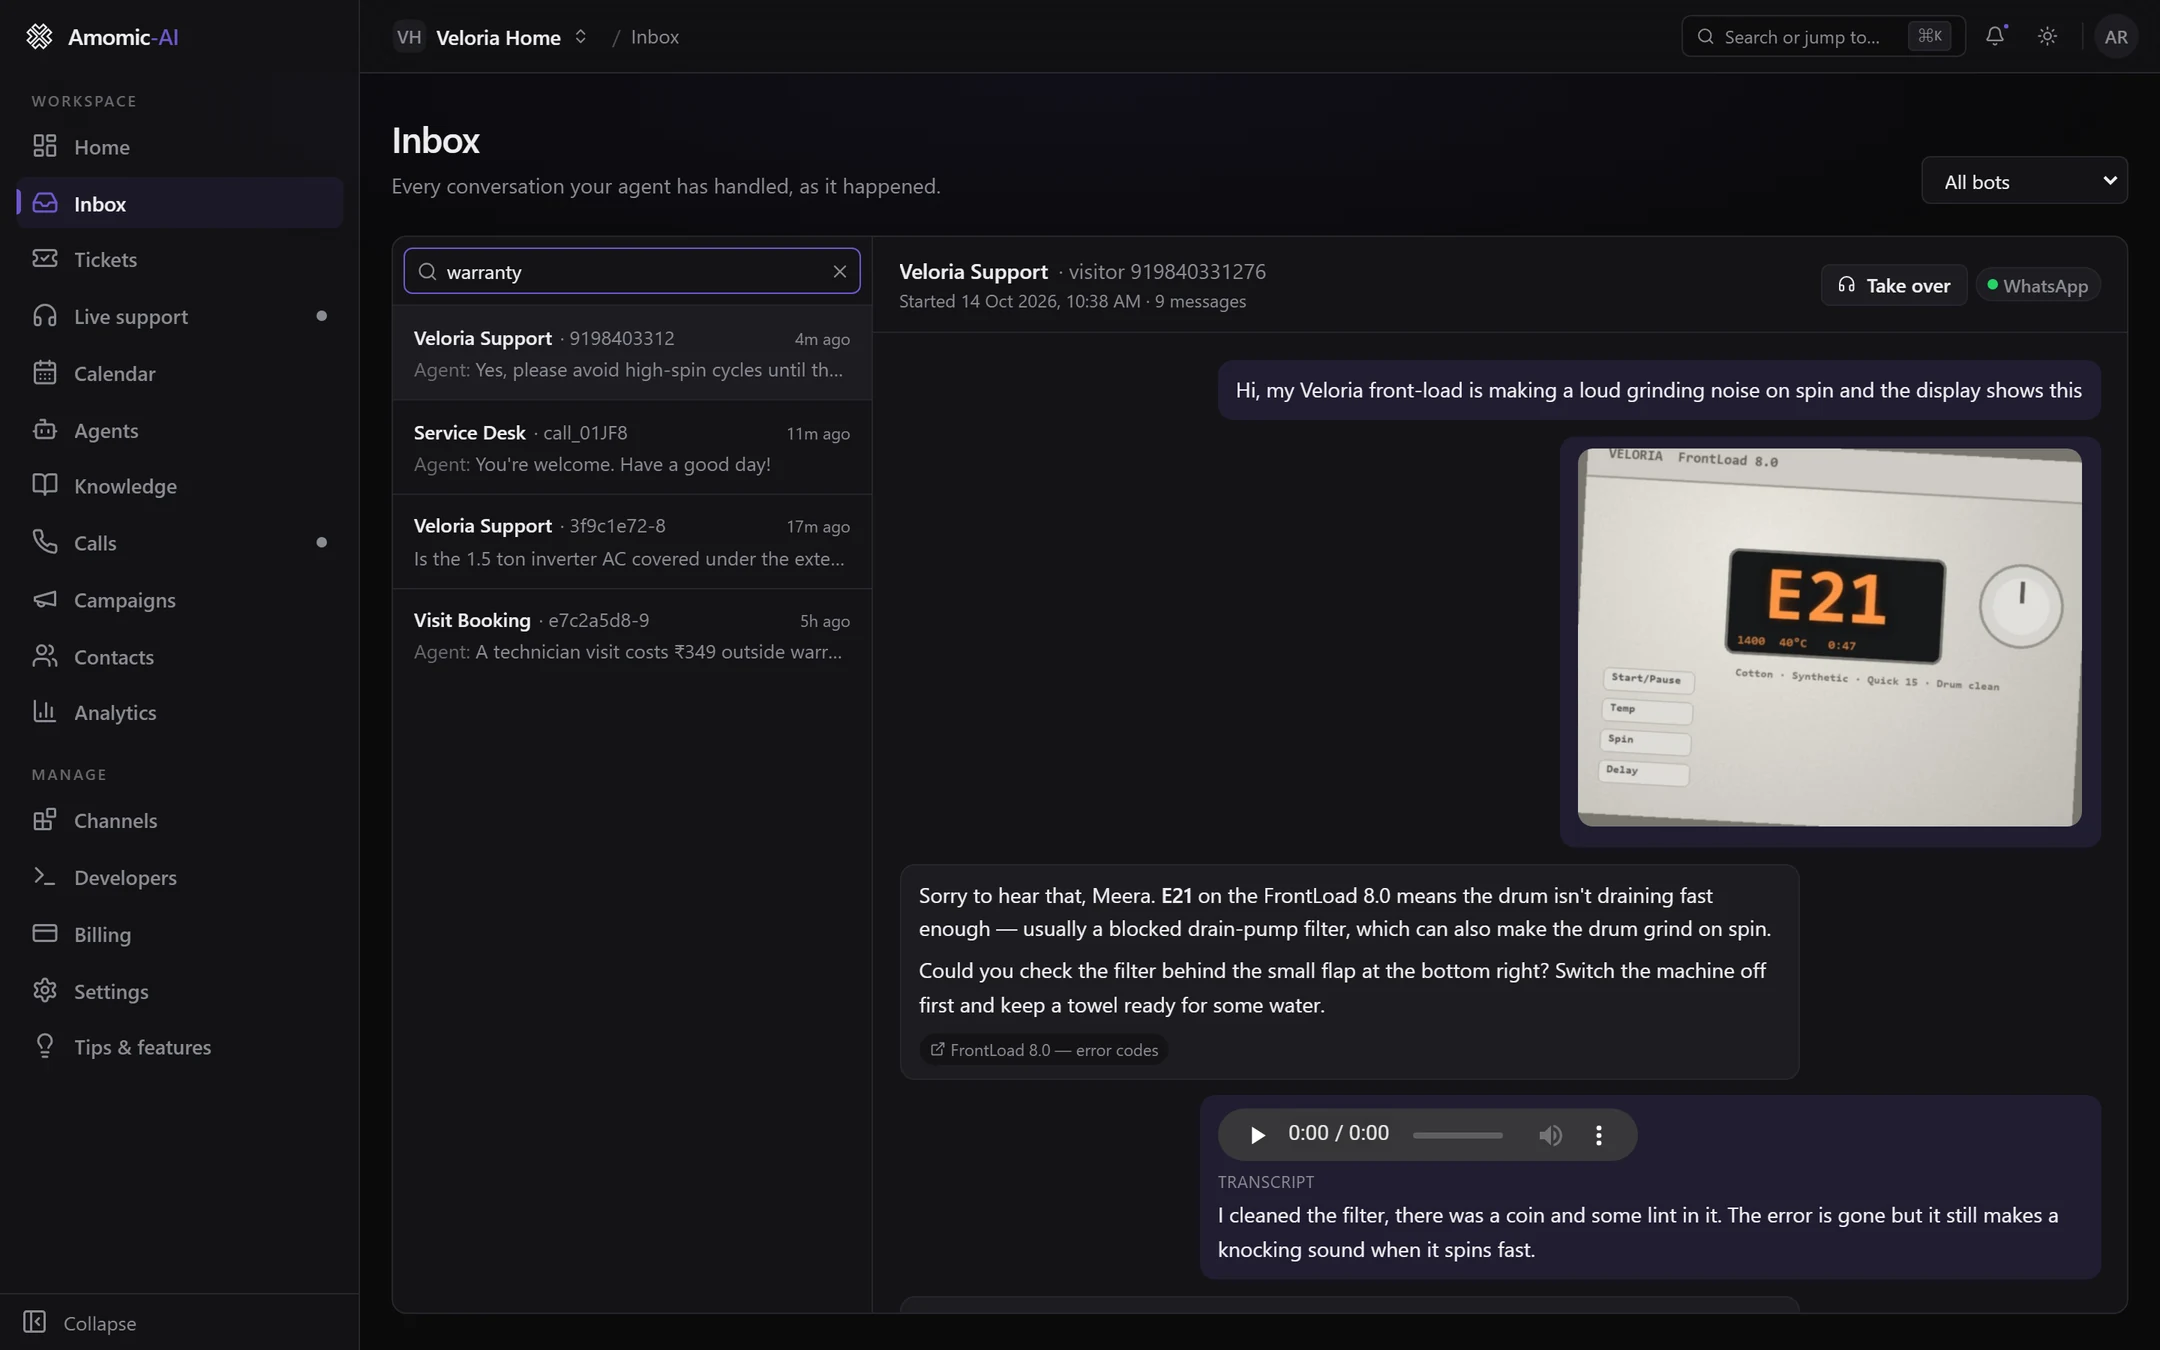Open the Analytics chart icon

point(44,711)
